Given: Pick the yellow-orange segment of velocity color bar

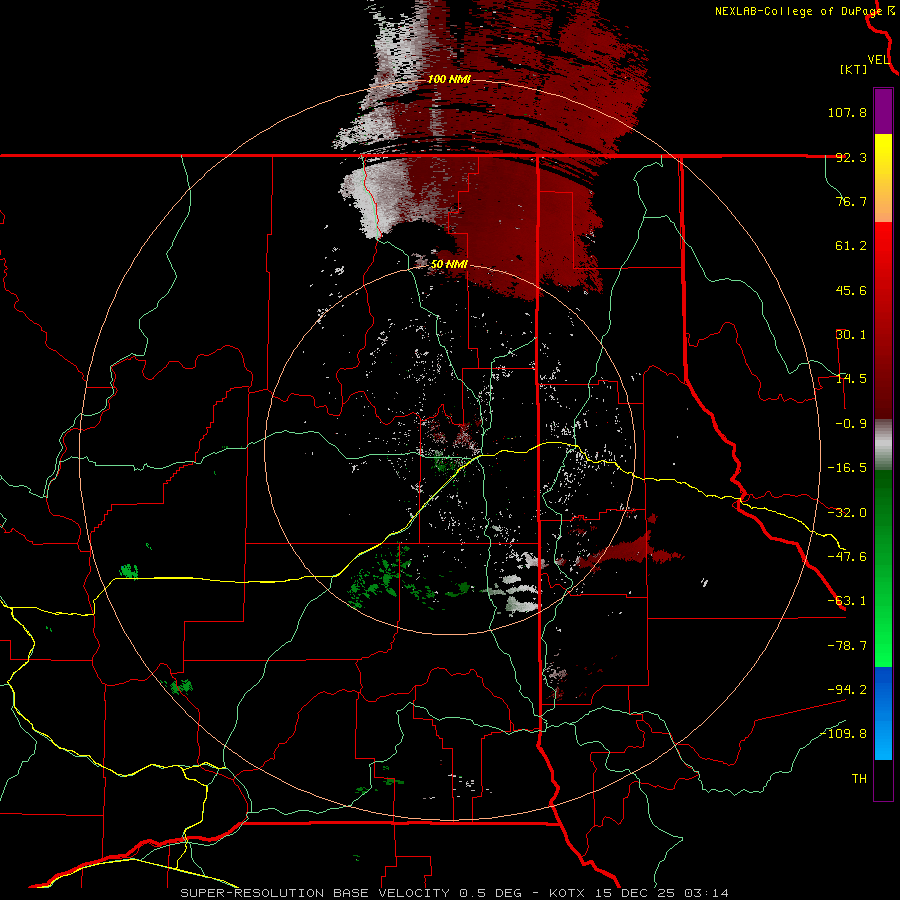Looking at the screenshot, I should pos(883,178).
